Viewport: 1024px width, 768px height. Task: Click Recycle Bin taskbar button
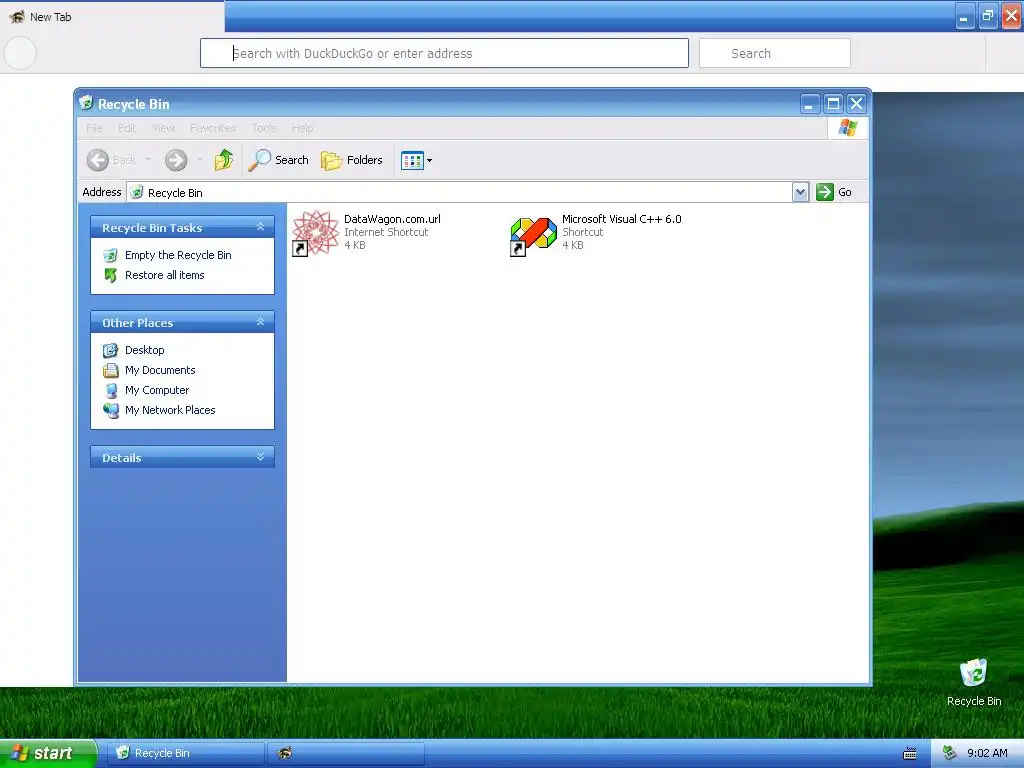[x=185, y=753]
